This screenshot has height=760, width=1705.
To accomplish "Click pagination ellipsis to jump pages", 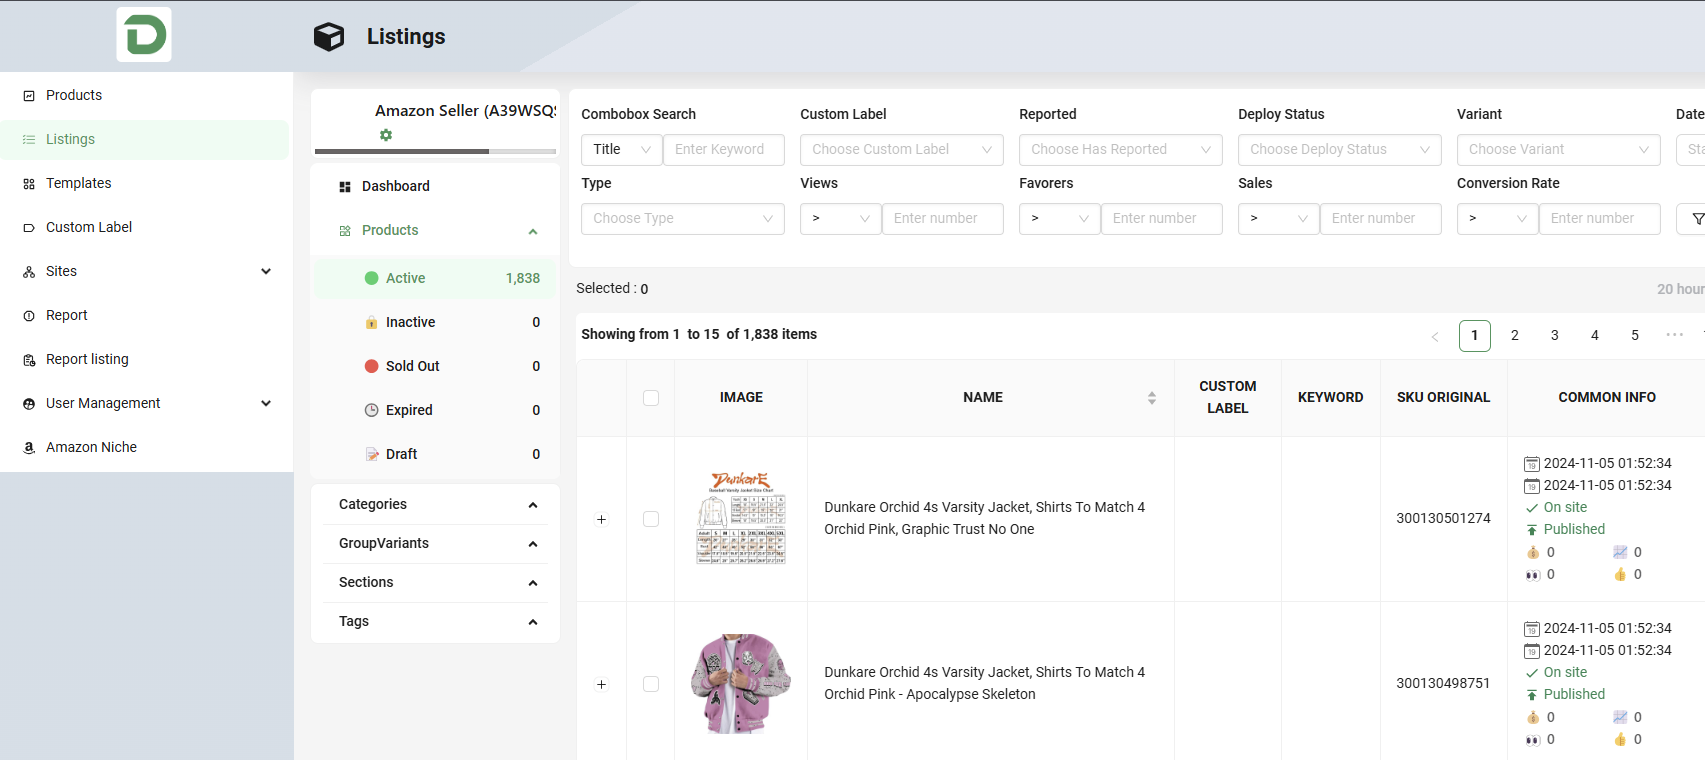I will click(1675, 335).
